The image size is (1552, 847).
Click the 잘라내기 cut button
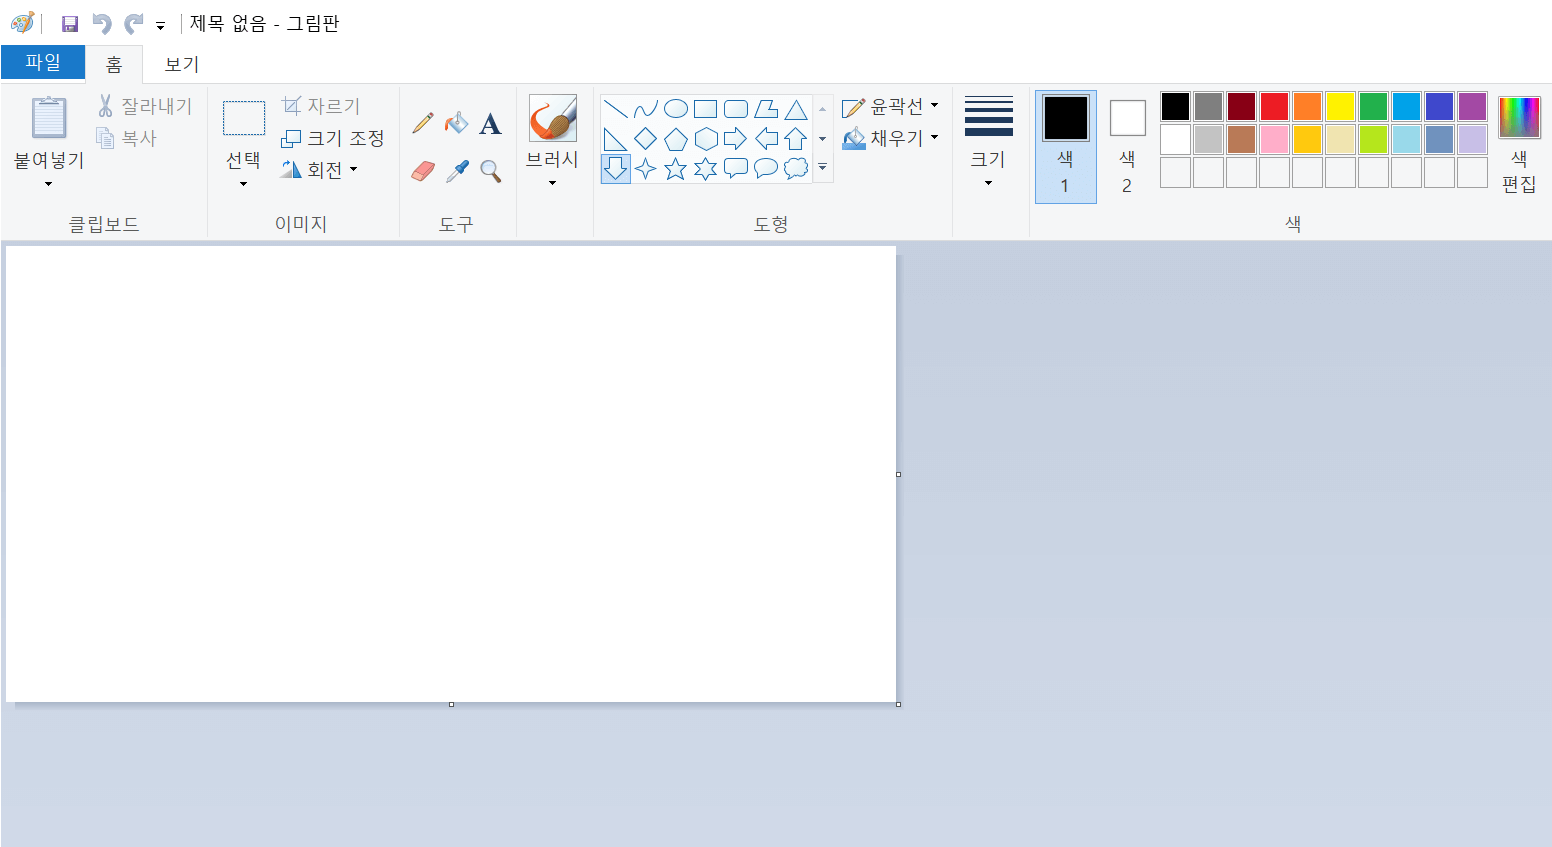tap(144, 106)
